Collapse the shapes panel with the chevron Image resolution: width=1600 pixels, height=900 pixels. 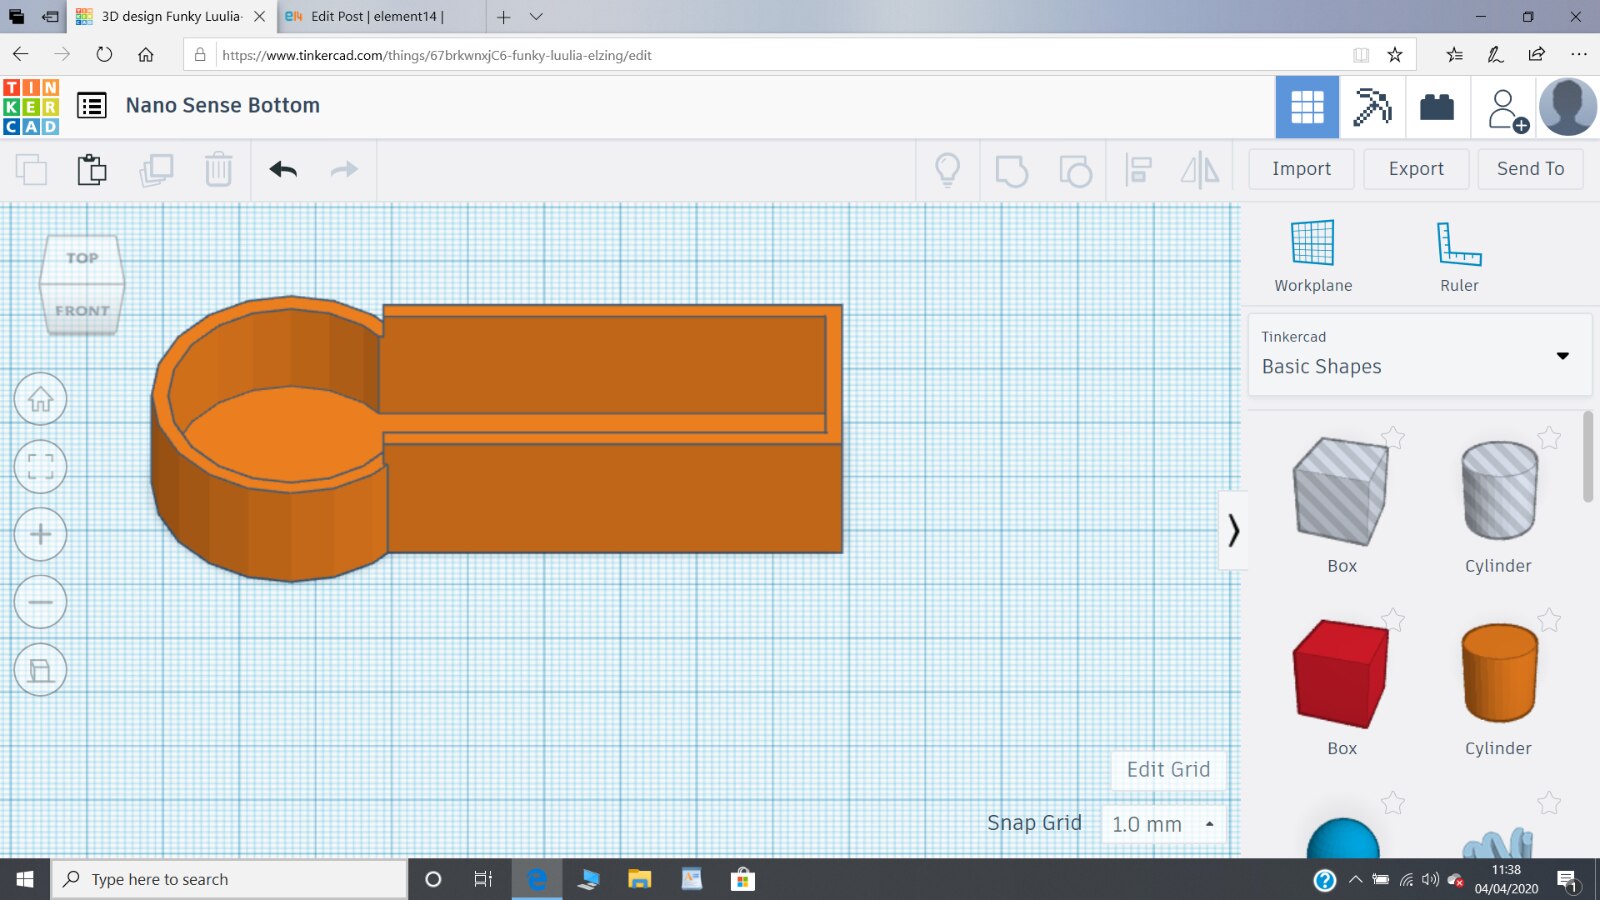click(x=1233, y=530)
